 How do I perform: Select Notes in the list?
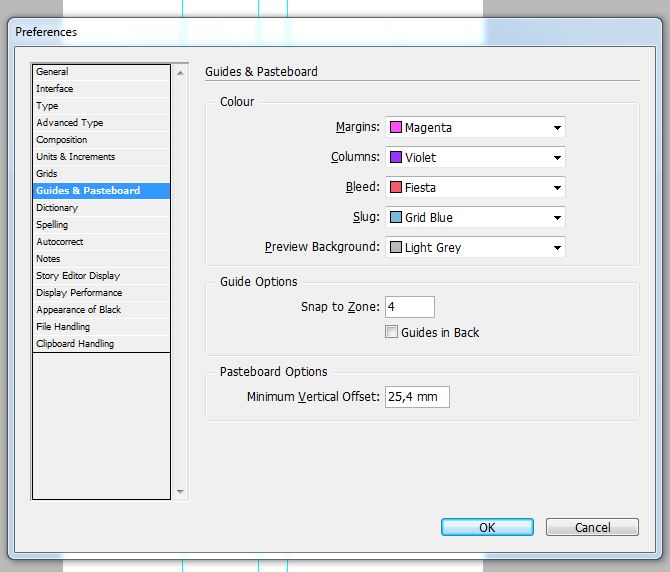point(101,259)
